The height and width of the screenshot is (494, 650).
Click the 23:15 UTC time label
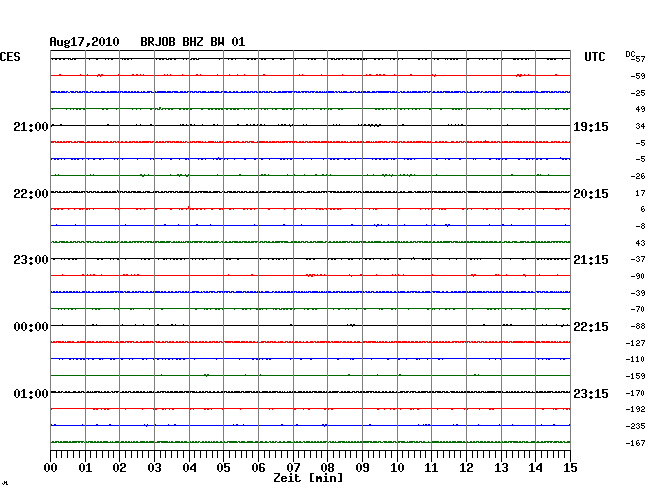[x=591, y=393]
